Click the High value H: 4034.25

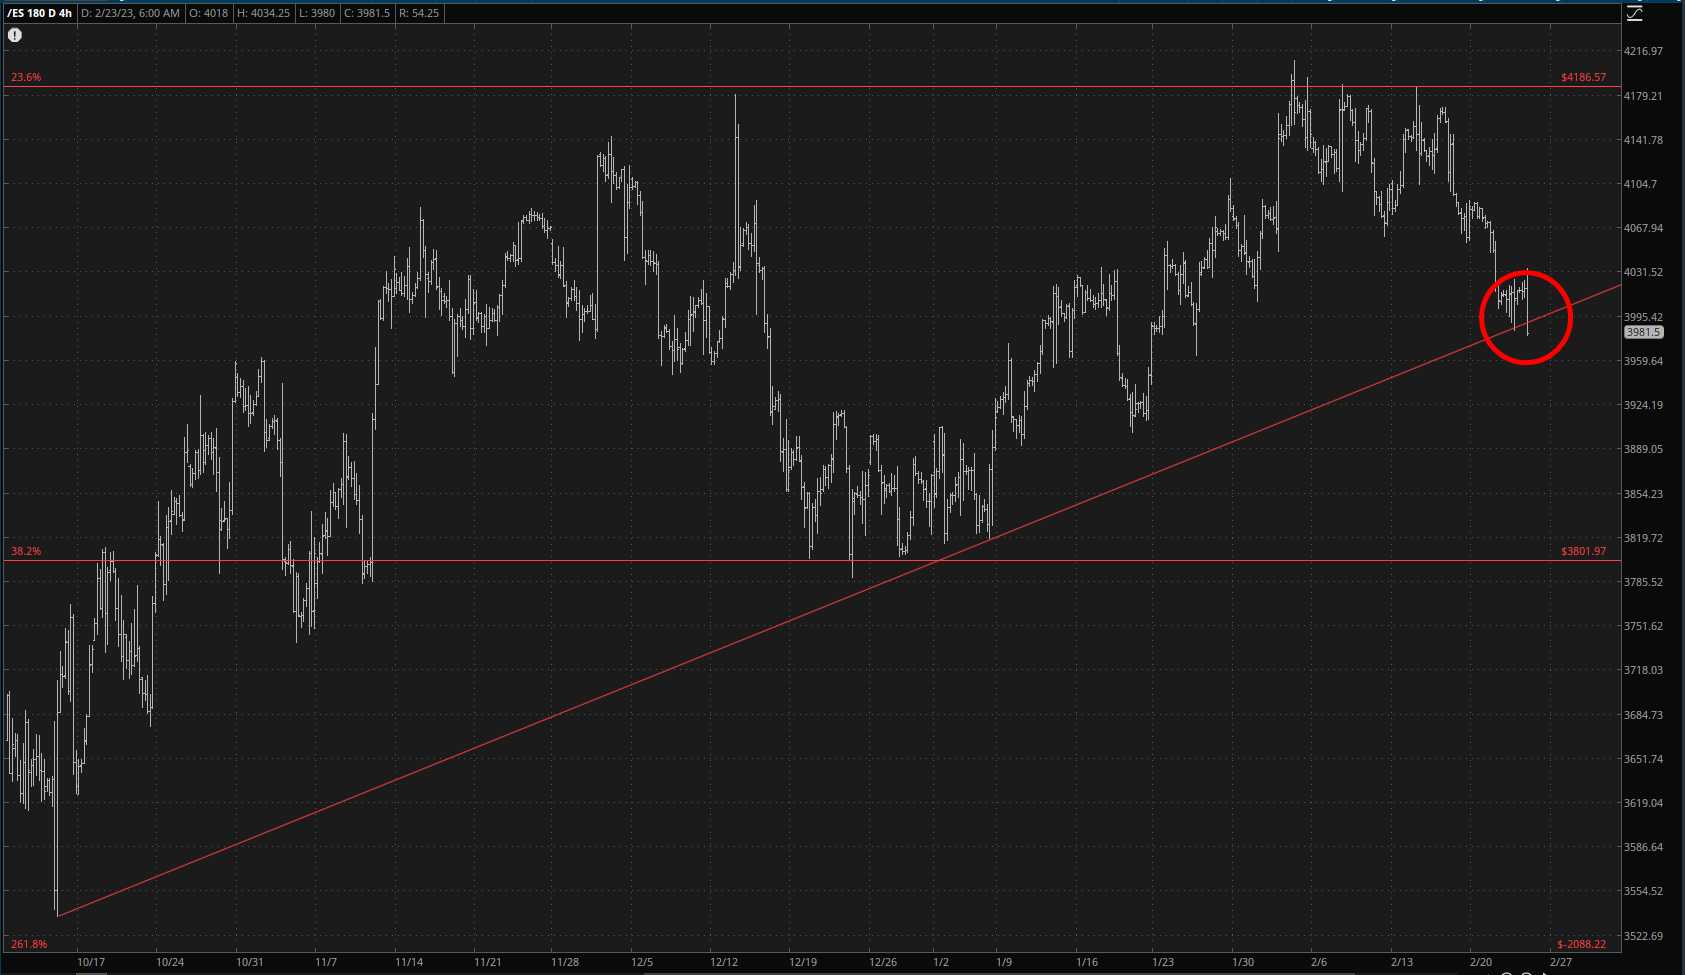(x=263, y=13)
